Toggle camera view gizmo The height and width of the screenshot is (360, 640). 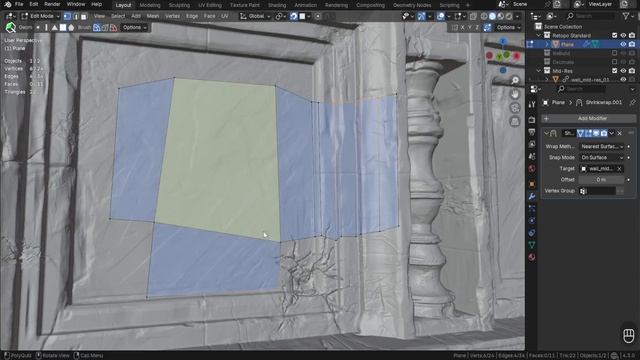tap(515, 108)
